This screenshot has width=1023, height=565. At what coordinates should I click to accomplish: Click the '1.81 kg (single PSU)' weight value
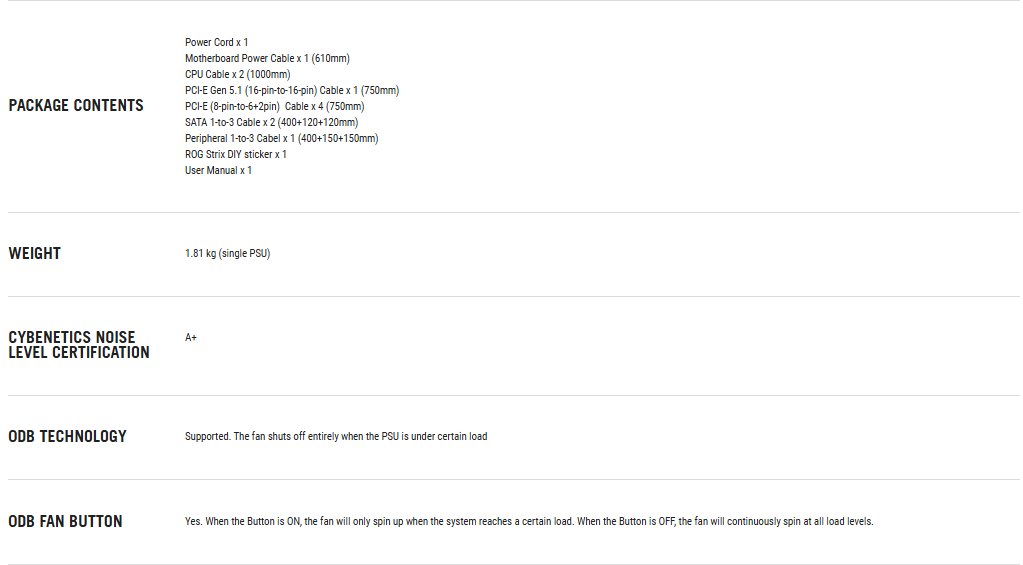coord(227,254)
